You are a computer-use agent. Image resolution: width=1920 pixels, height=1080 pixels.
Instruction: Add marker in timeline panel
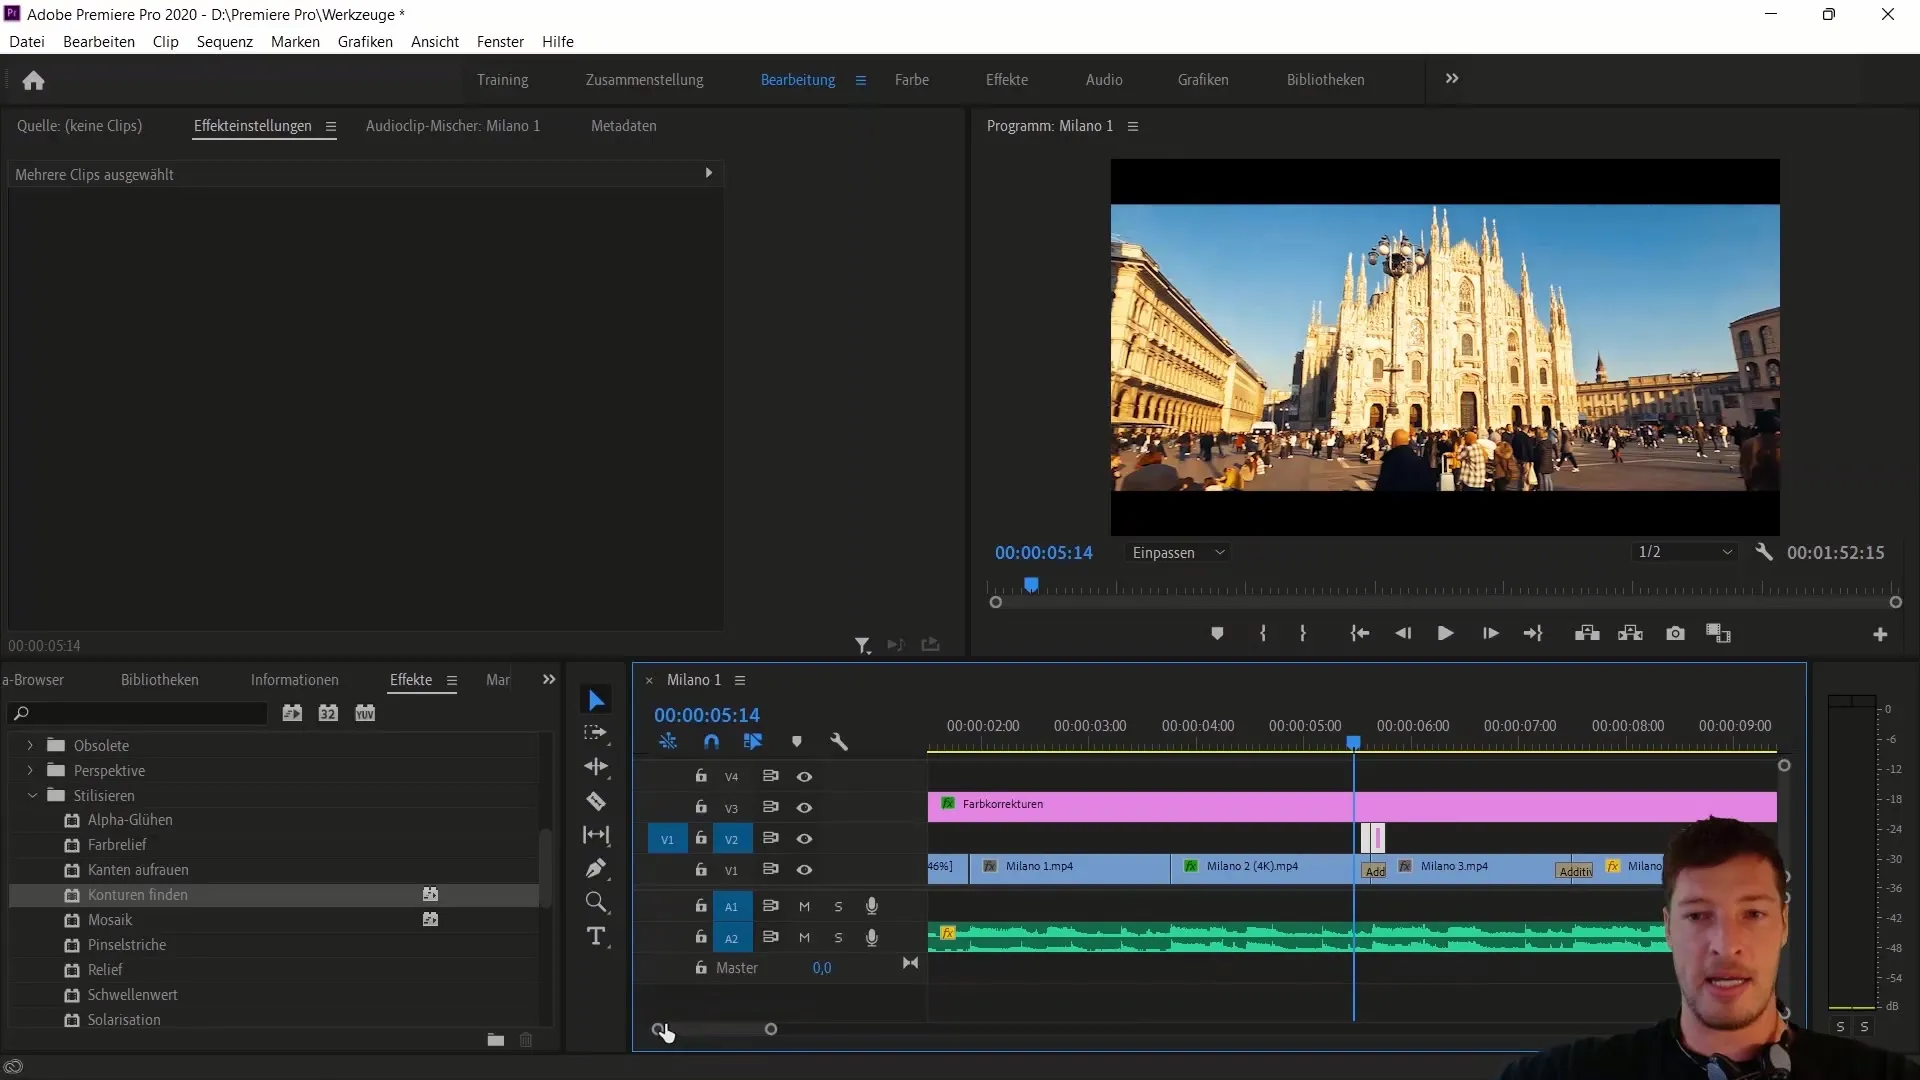click(797, 742)
